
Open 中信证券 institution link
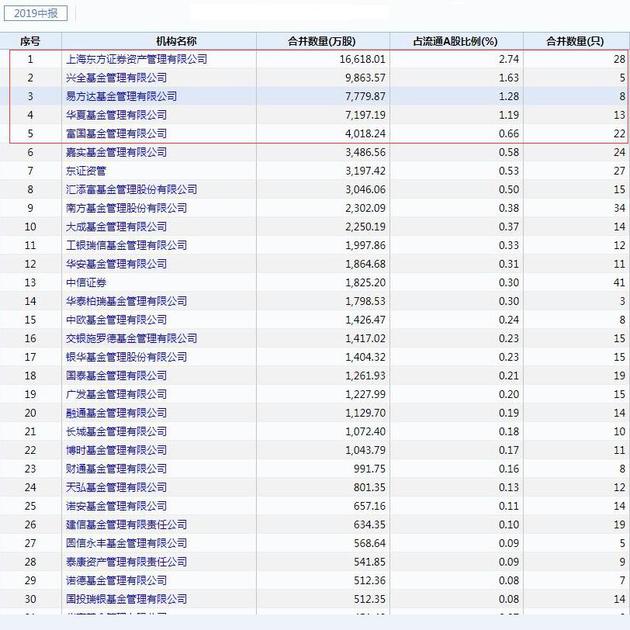tap(86, 282)
